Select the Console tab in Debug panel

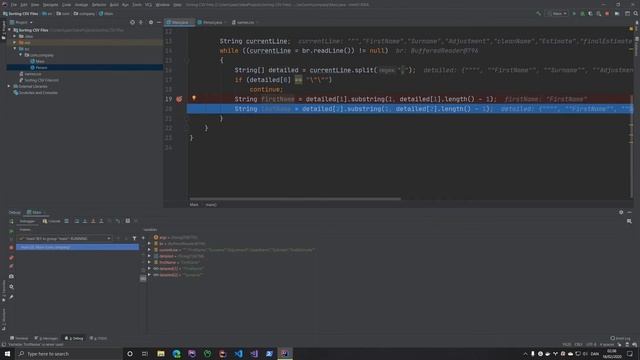[x=51, y=221]
